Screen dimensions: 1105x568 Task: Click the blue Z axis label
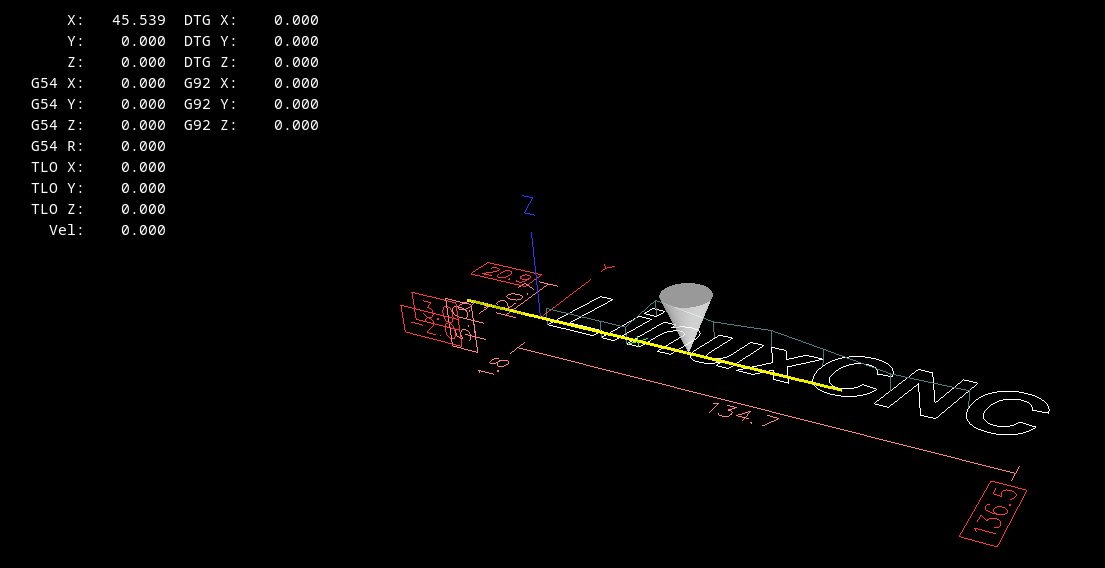[529, 205]
